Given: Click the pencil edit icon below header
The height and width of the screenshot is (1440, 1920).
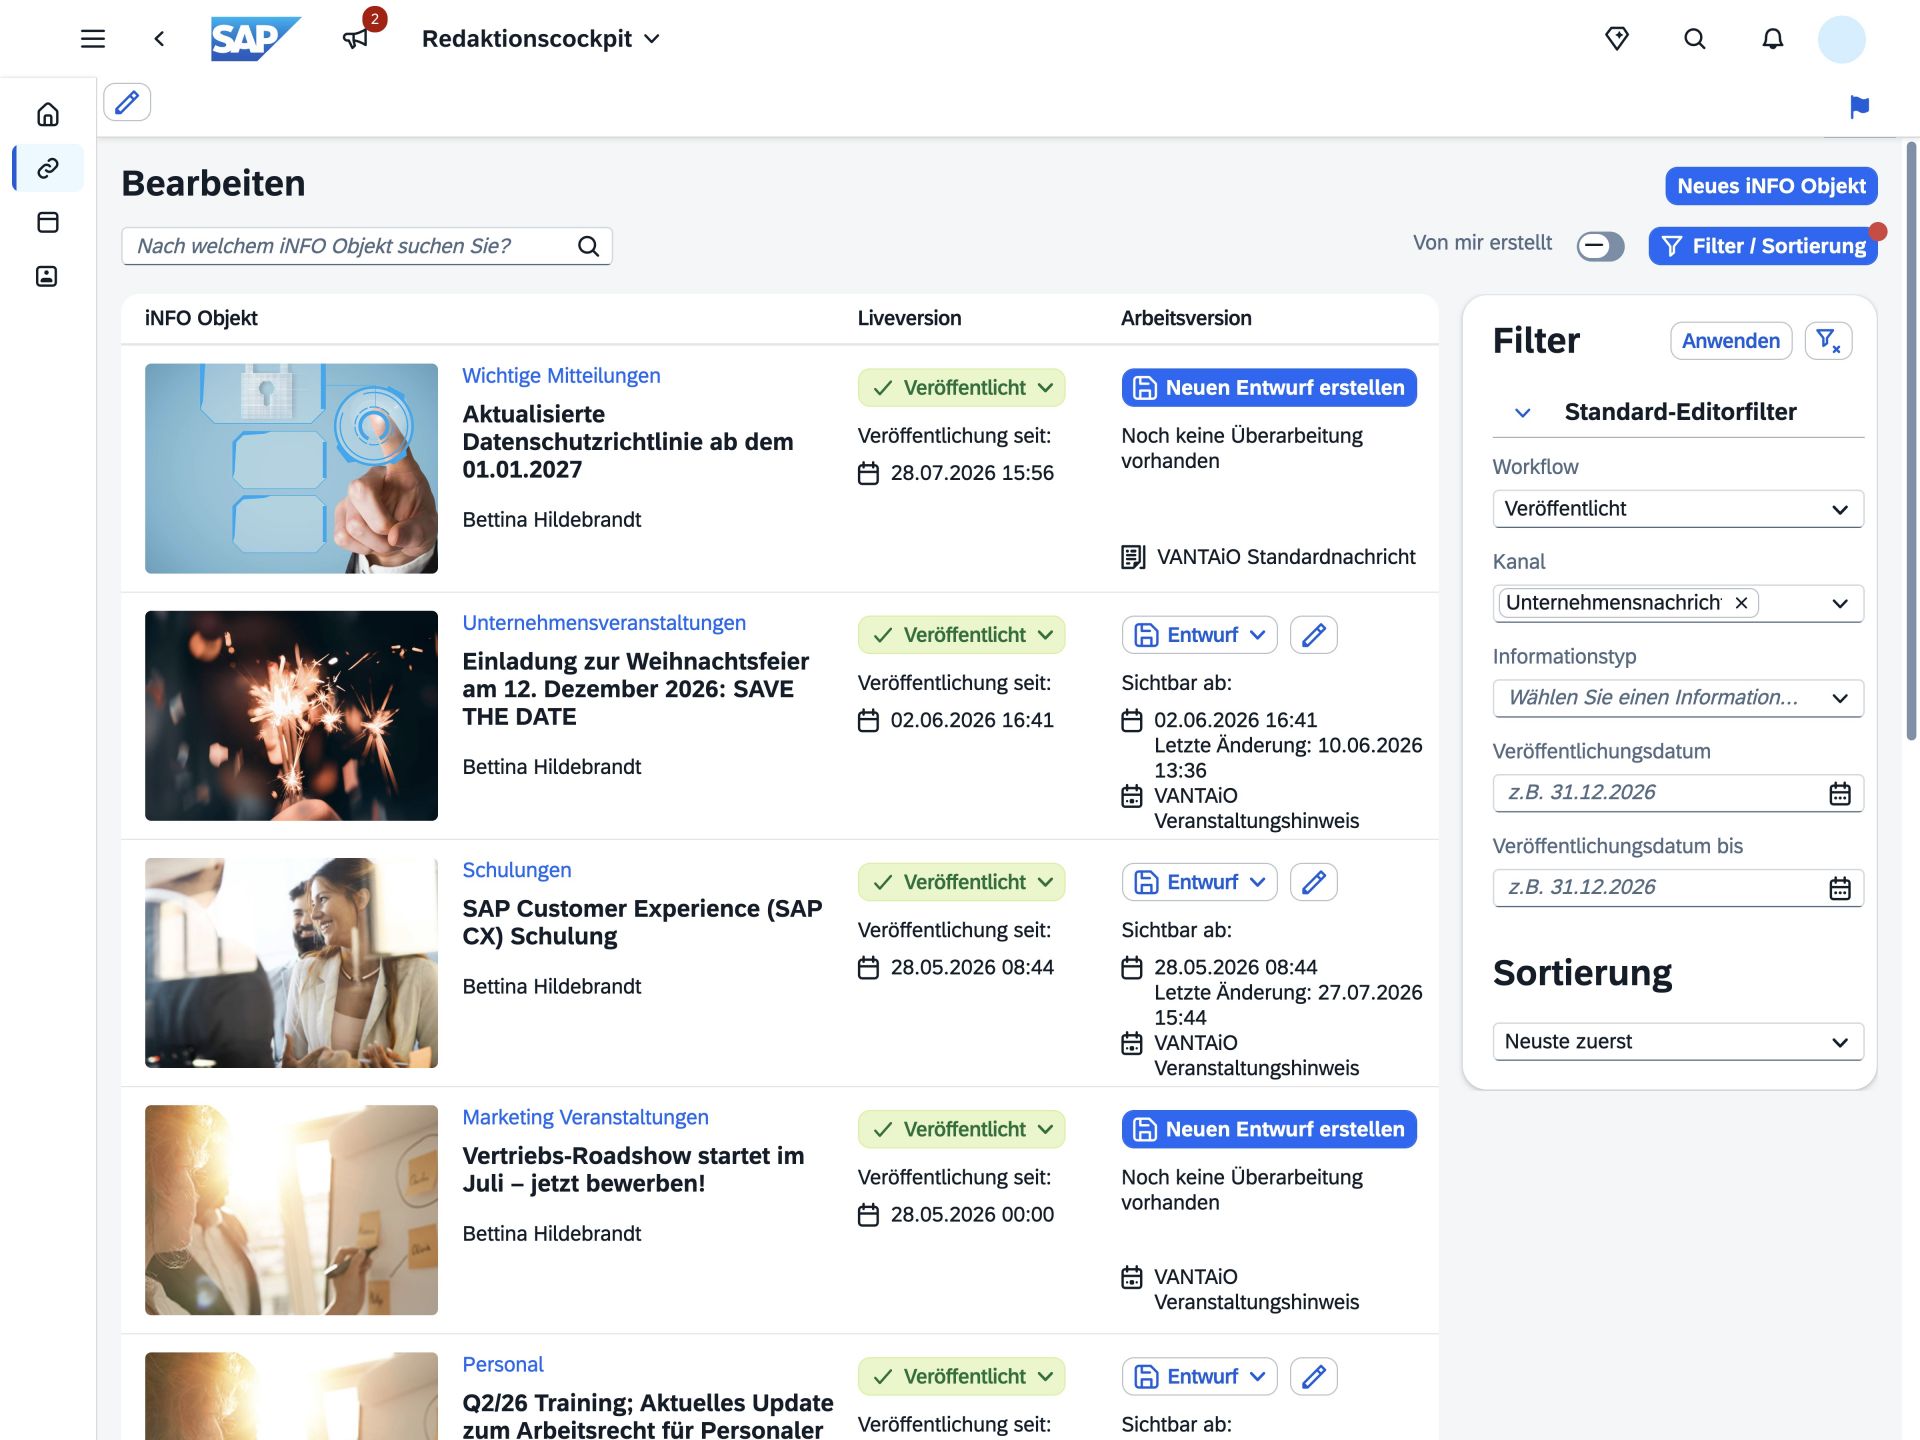Looking at the screenshot, I should coord(127,102).
